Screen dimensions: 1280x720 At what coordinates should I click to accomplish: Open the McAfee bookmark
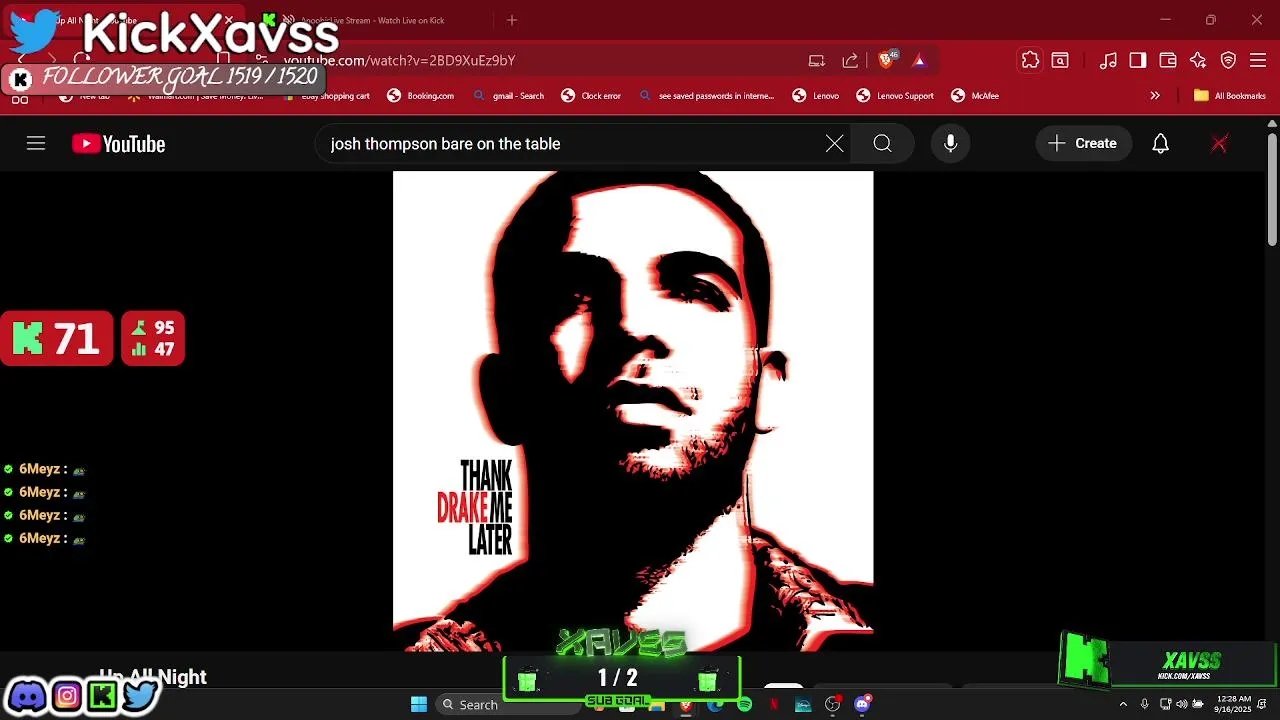[975, 96]
